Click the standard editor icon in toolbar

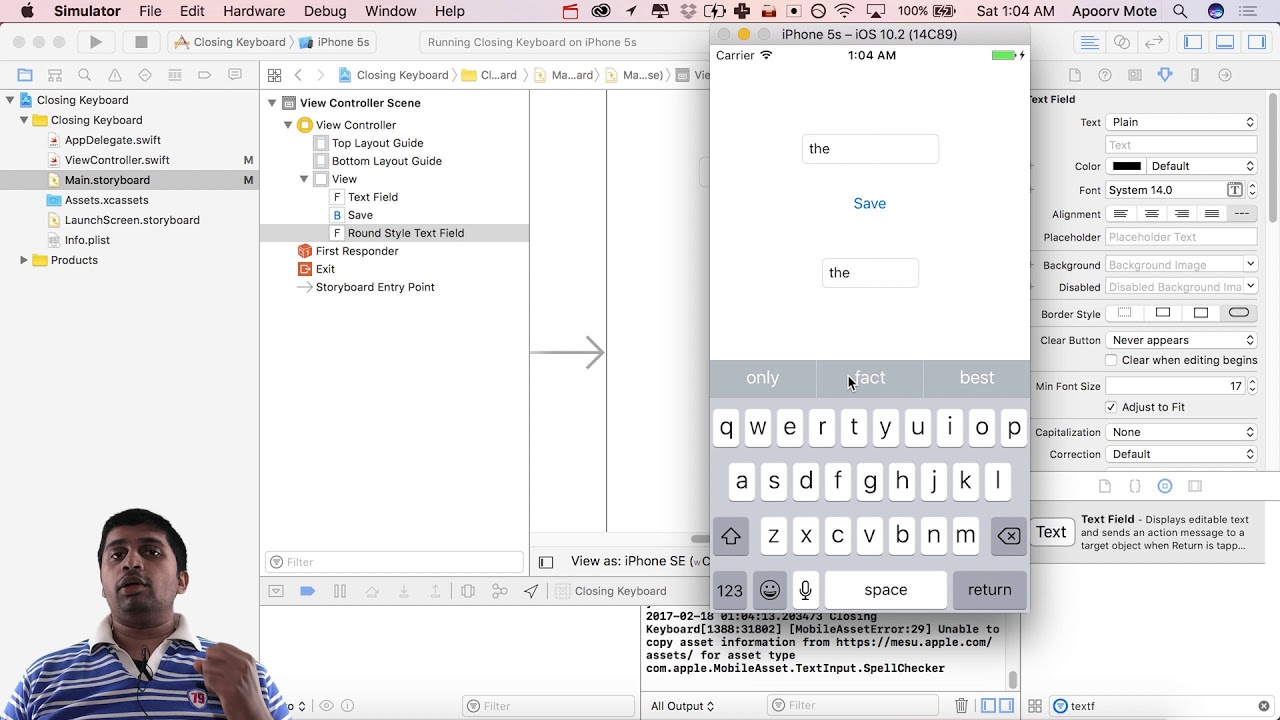(x=1090, y=42)
